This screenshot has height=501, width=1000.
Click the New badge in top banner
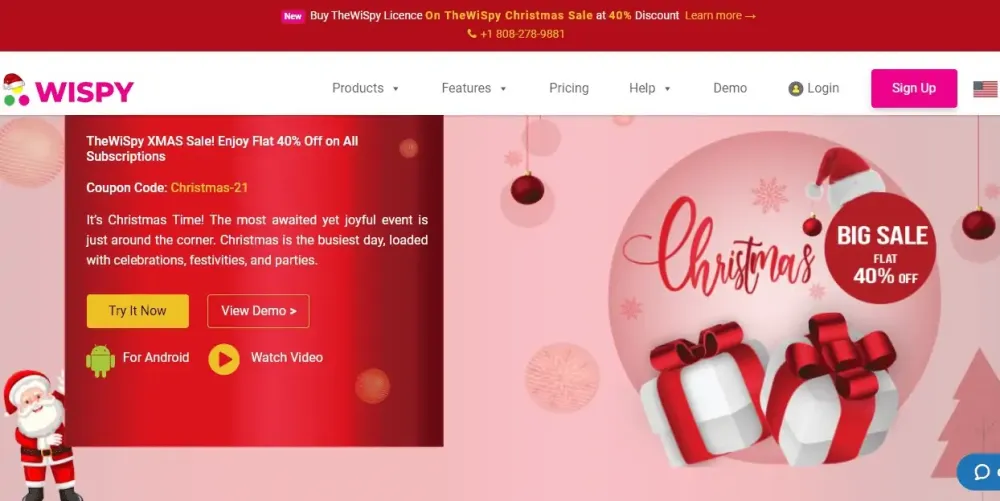point(293,16)
